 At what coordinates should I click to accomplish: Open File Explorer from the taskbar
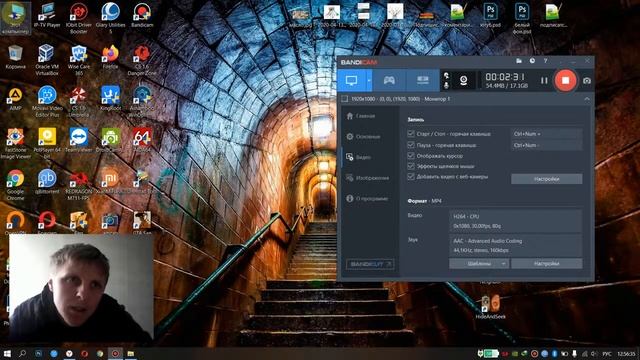[131, 353]
